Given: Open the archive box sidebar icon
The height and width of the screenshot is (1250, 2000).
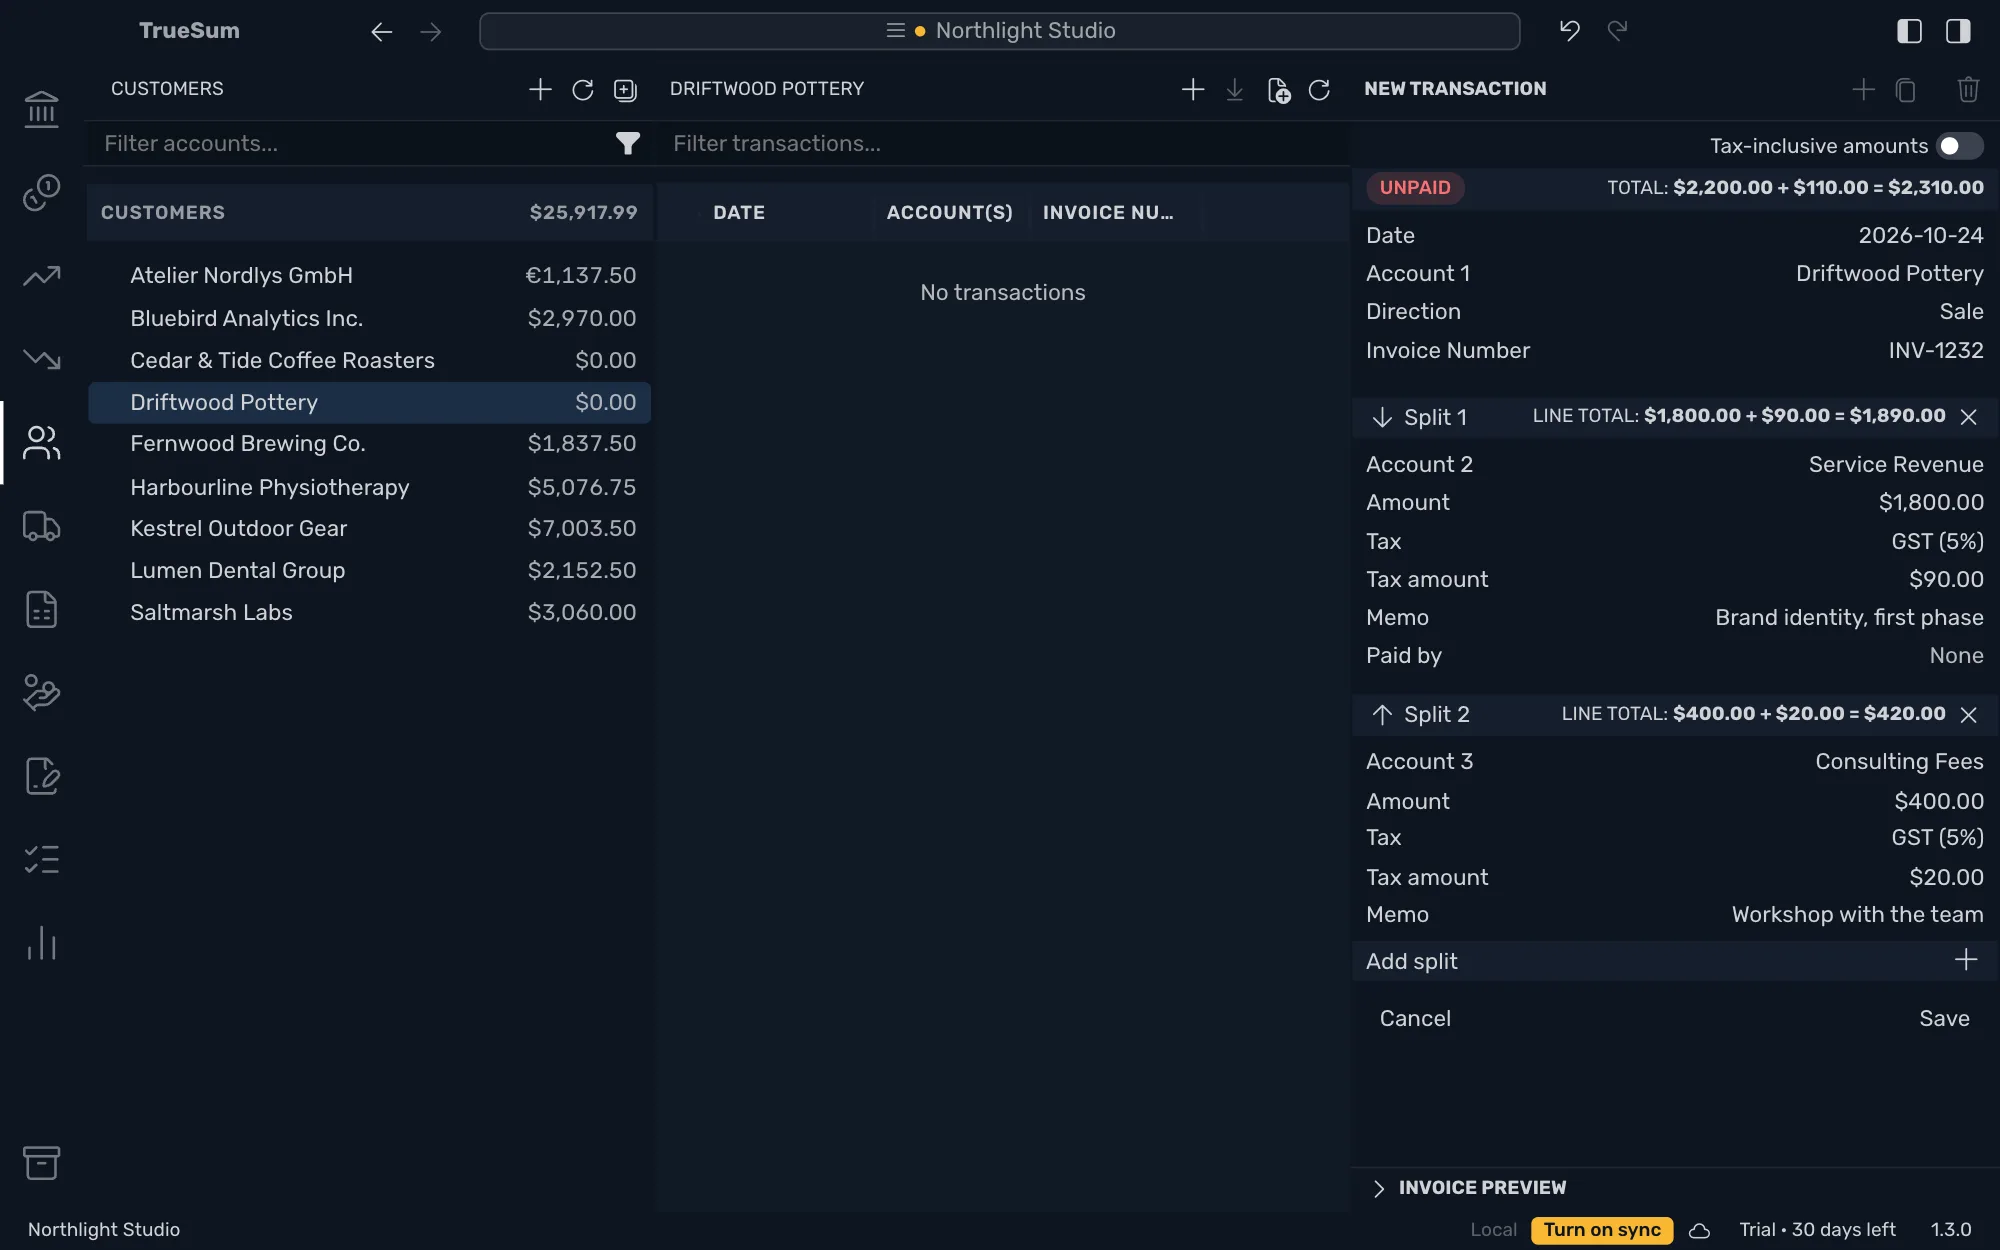Looking at the screenshot, I should click(41, 1162).
